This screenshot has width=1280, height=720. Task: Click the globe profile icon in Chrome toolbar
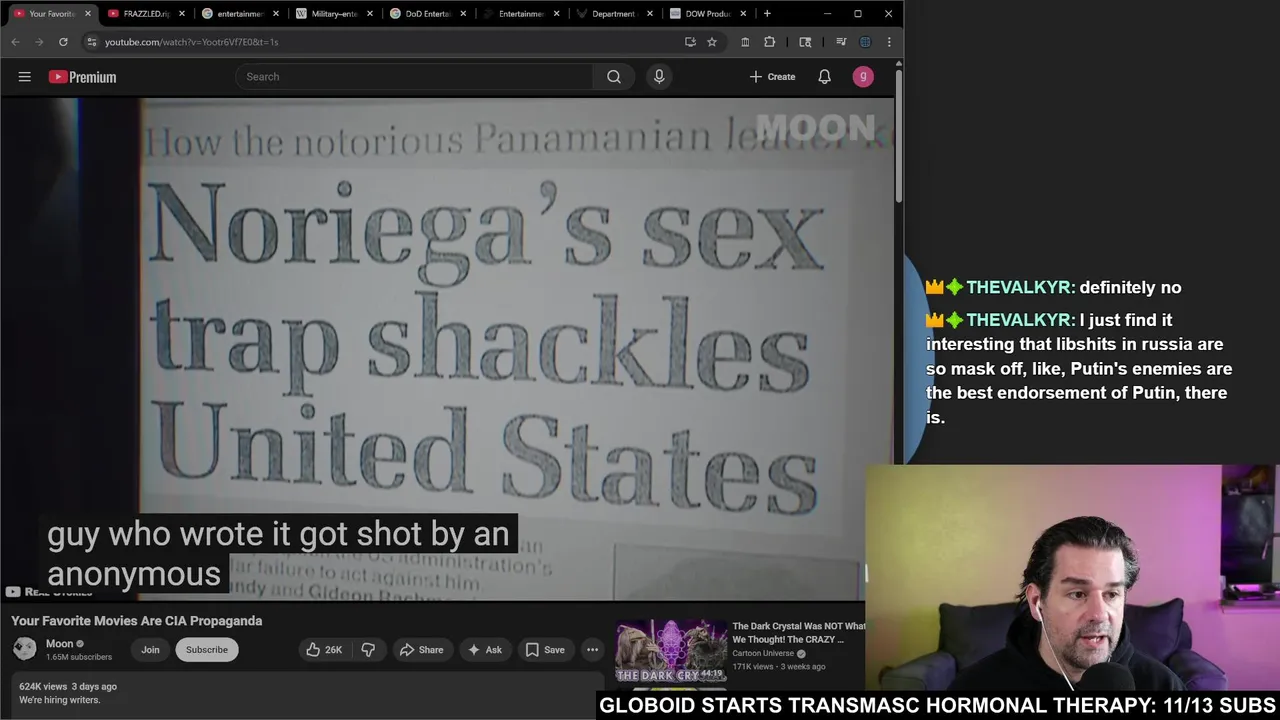coord(865,42)
